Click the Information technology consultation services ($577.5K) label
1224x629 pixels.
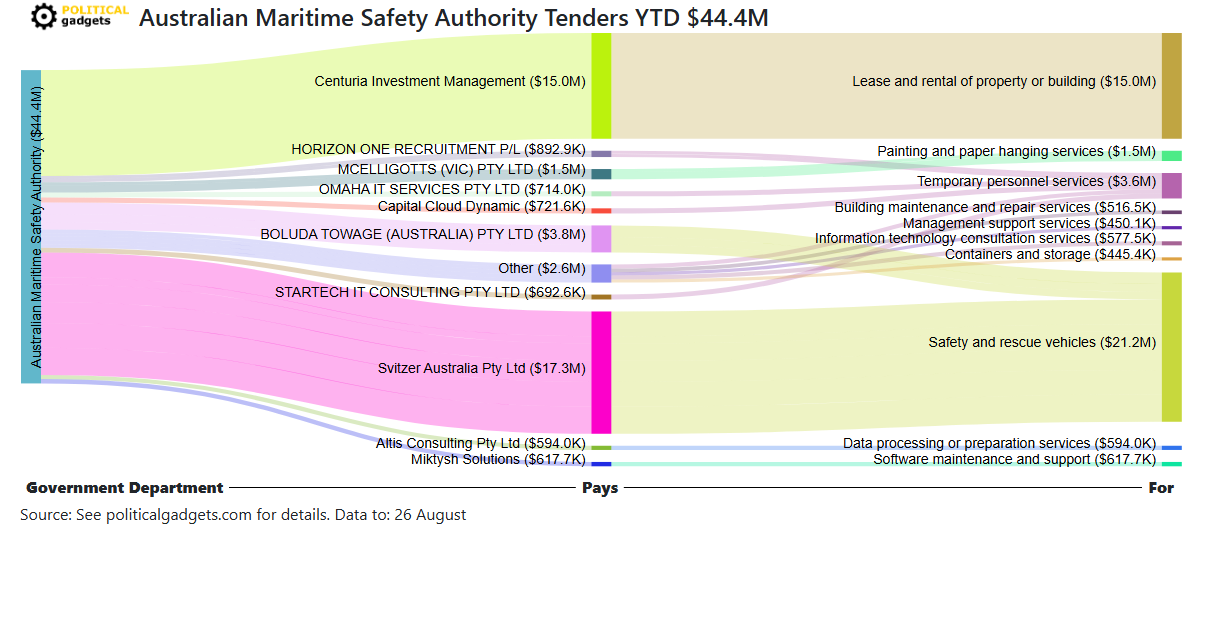(x=986, y=238)
